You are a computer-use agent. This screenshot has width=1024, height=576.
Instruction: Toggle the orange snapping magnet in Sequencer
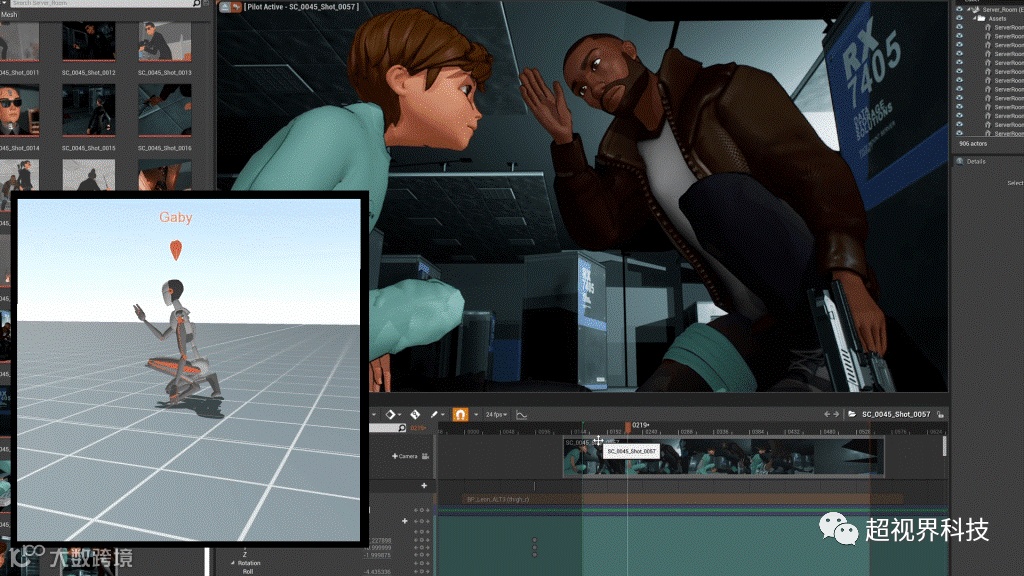(461, 414)
